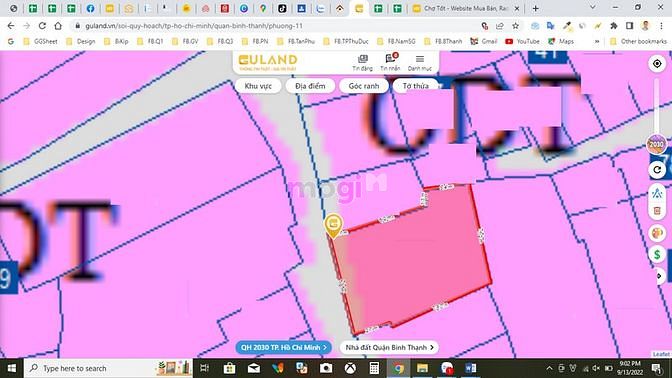
Task: Open File Explorer from taskbar
Action: pyautogui.click(x=422, y=368)
